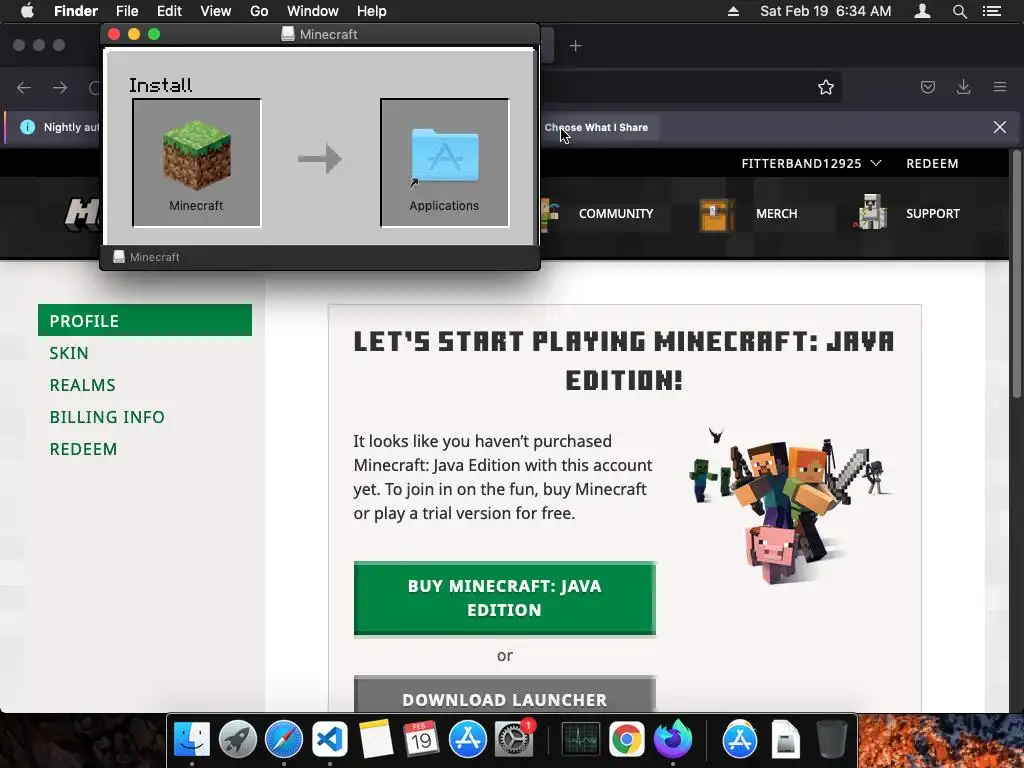This screenshot has height=768, width=1024.
Task: Open the Window menu
Action: point(313,11)
